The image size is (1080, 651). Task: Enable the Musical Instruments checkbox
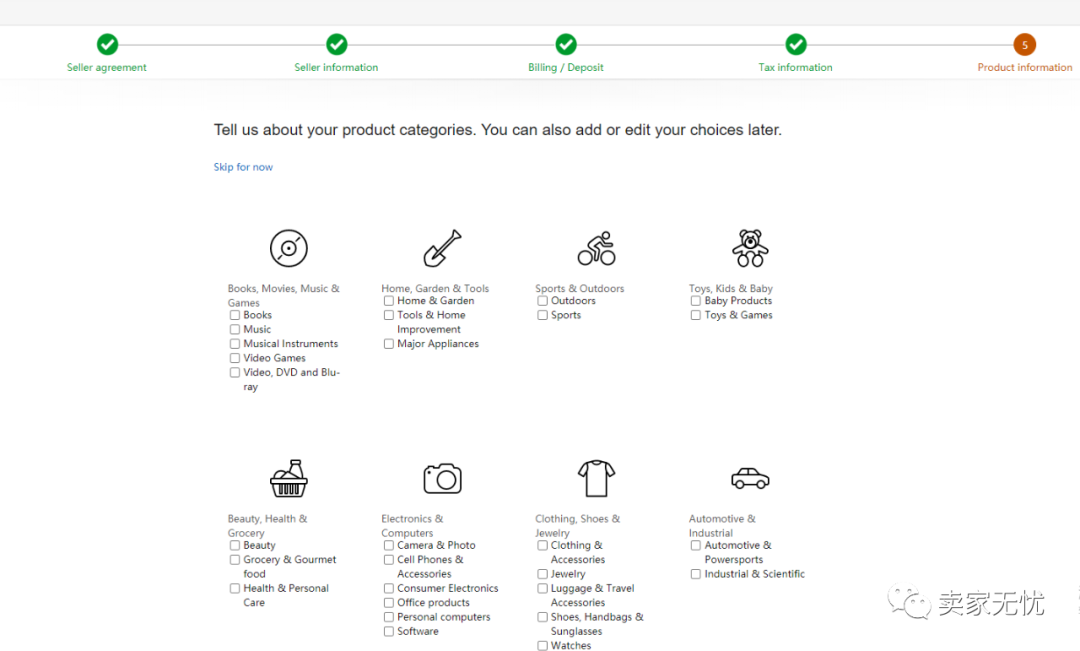[x=235, y=344]
